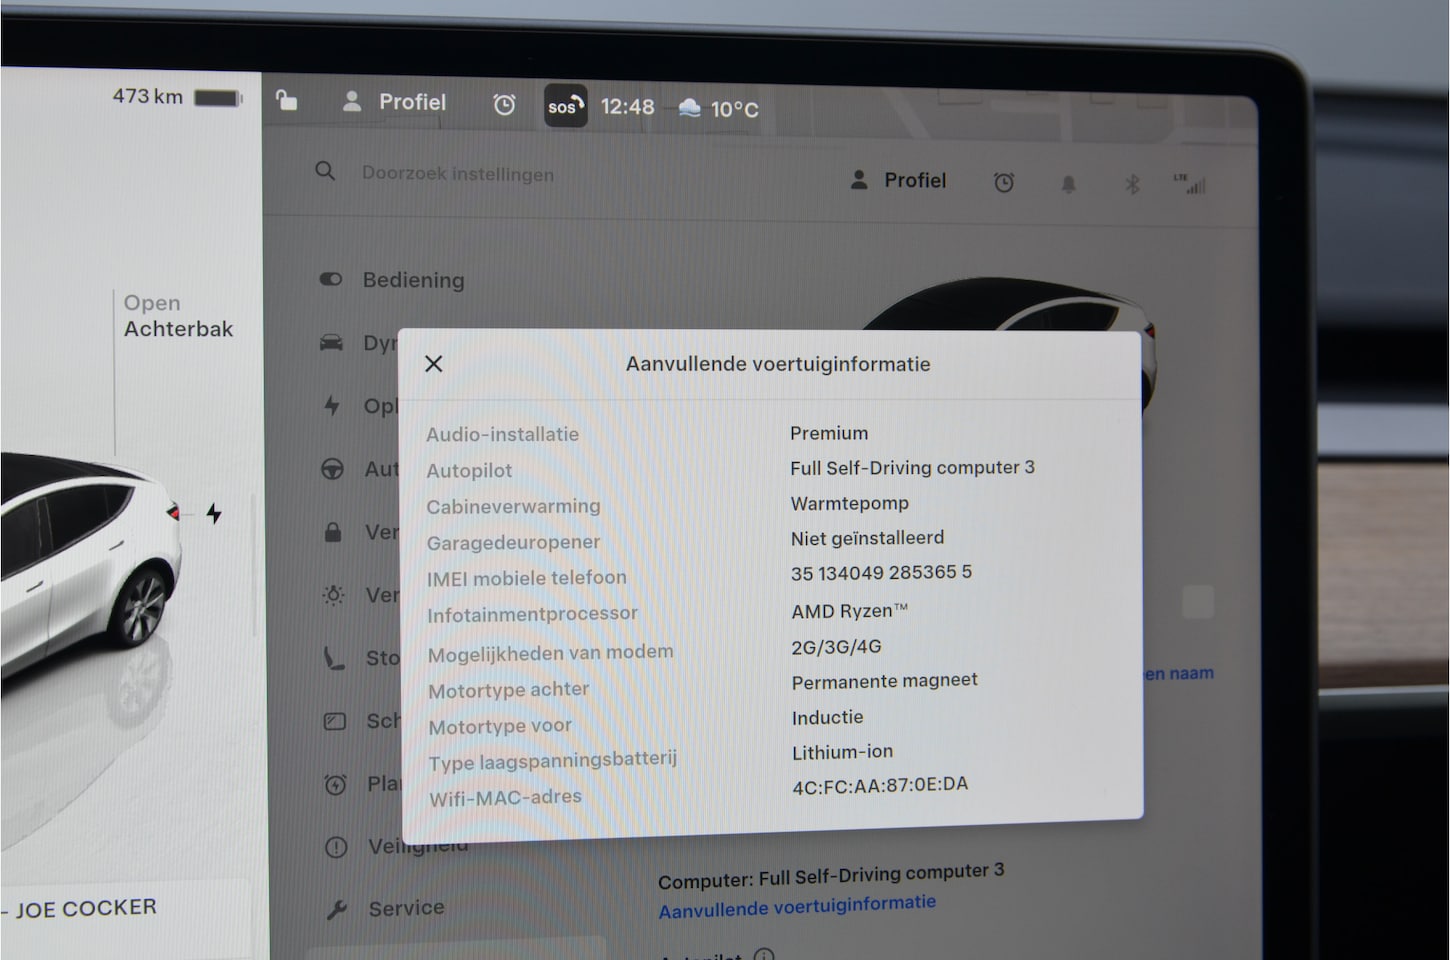Image resolution: width=1450 pixels, height=960 pixels.
Task: Open notifications bell icon
Action: (x=1068, y=184)
